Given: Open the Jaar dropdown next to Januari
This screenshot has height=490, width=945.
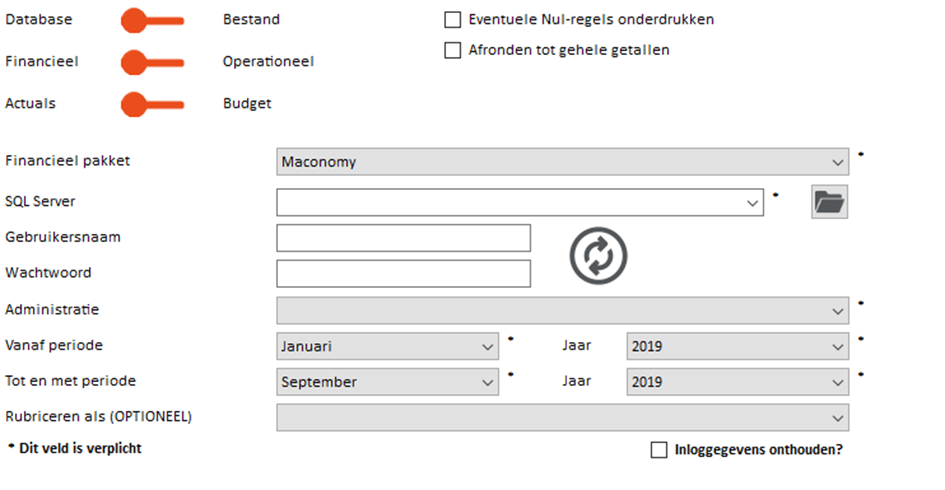Looking at the screenshot, I should pyautogui.click(x=738, y=346).
